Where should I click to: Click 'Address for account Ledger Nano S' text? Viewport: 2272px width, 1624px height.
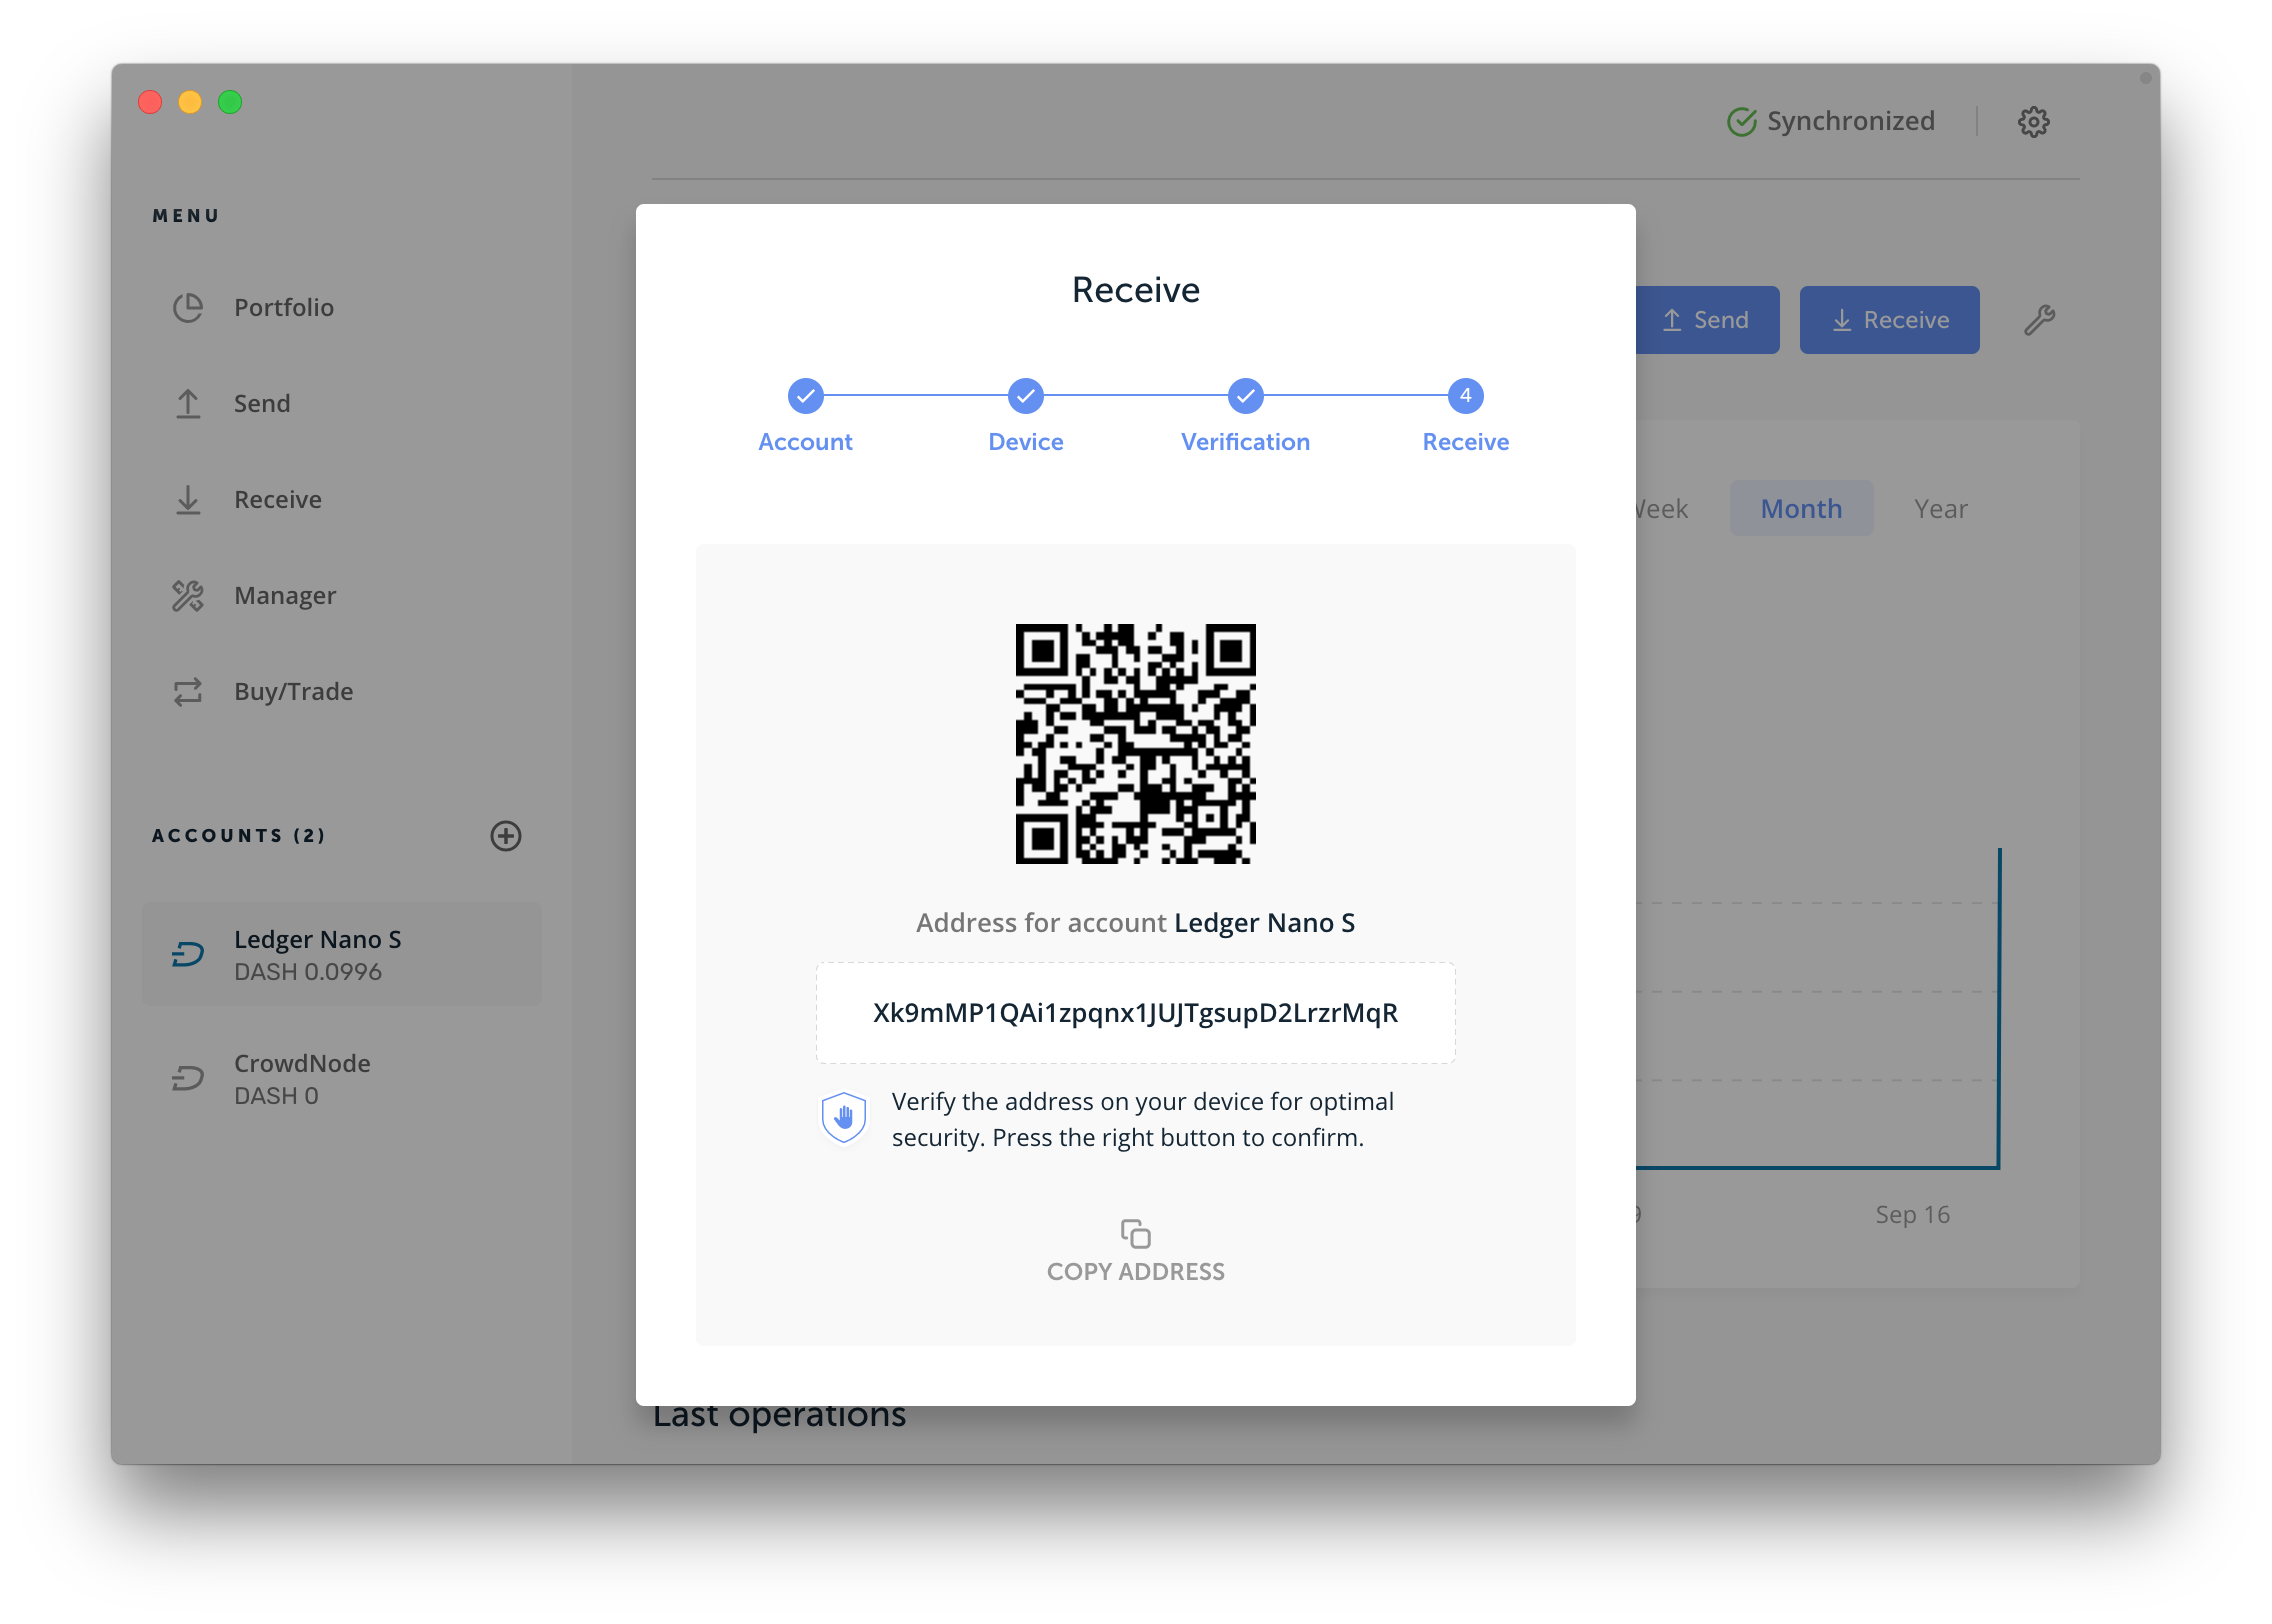pyautogui.click(x=1135, y=922)
